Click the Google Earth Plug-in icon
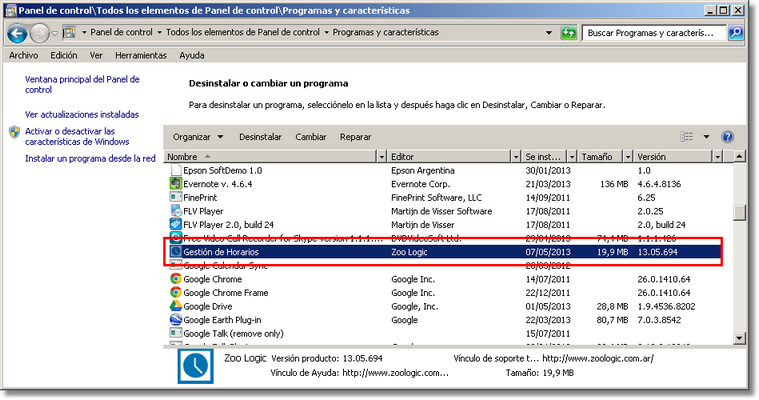 pos(175,320)
